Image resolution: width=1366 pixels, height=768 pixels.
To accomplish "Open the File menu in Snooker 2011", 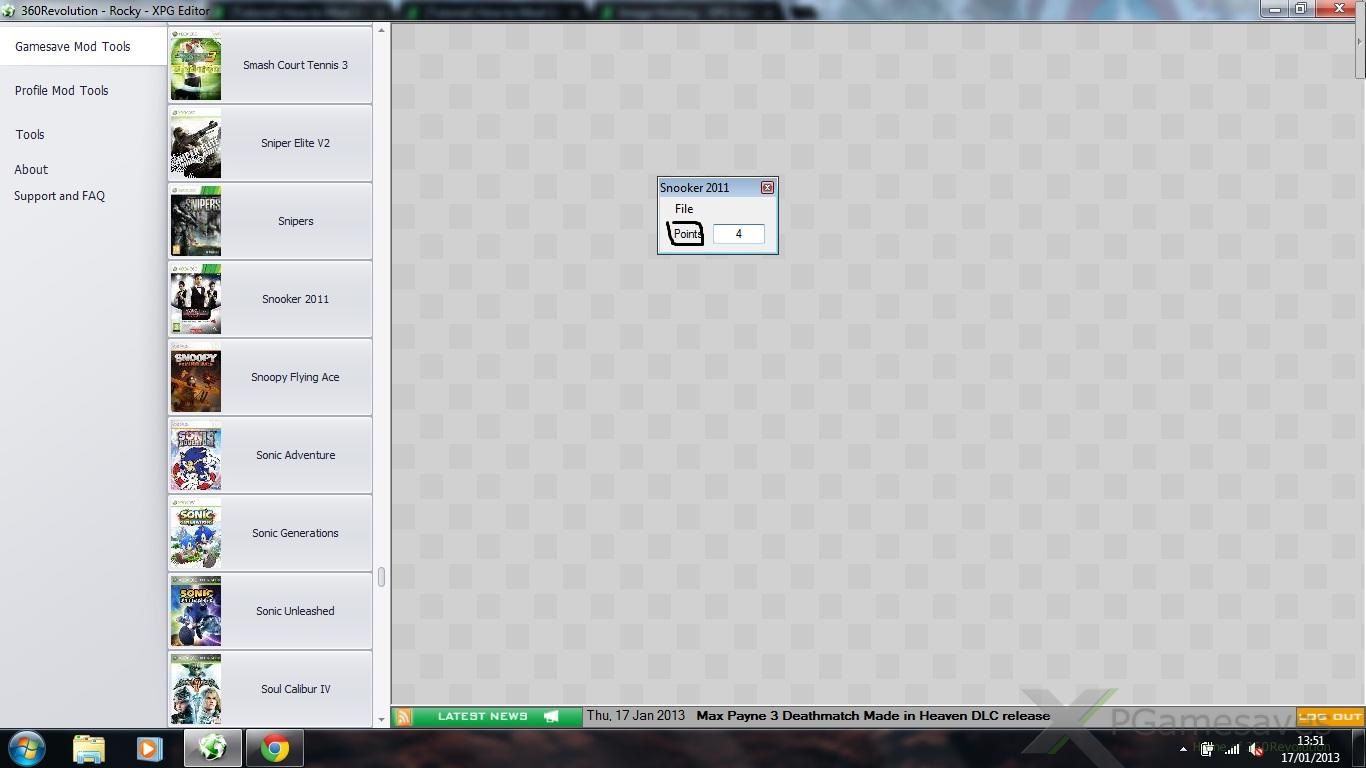I will [x=684, y=209].
